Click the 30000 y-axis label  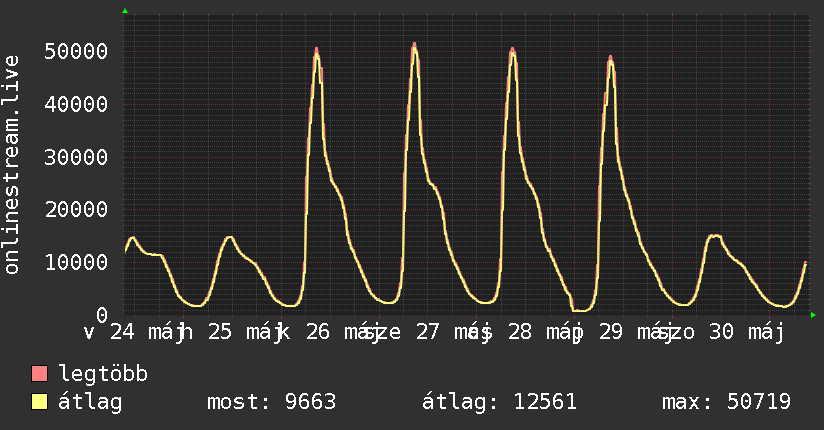[x=76, y=157]
